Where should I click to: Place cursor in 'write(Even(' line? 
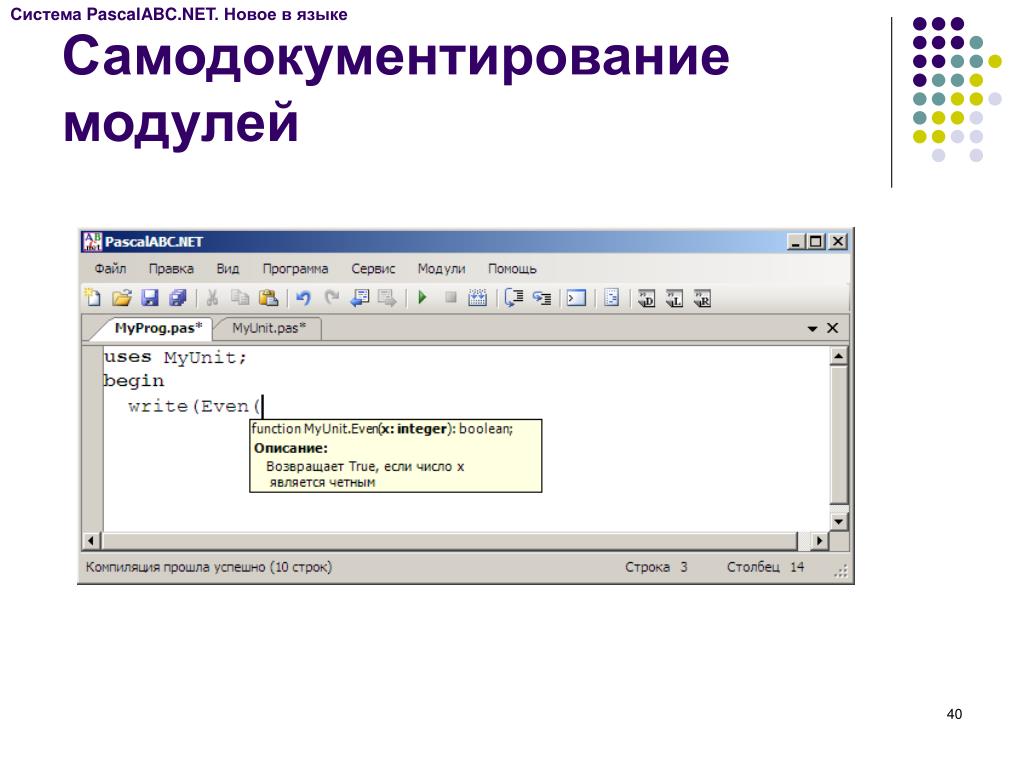[195, 406]
